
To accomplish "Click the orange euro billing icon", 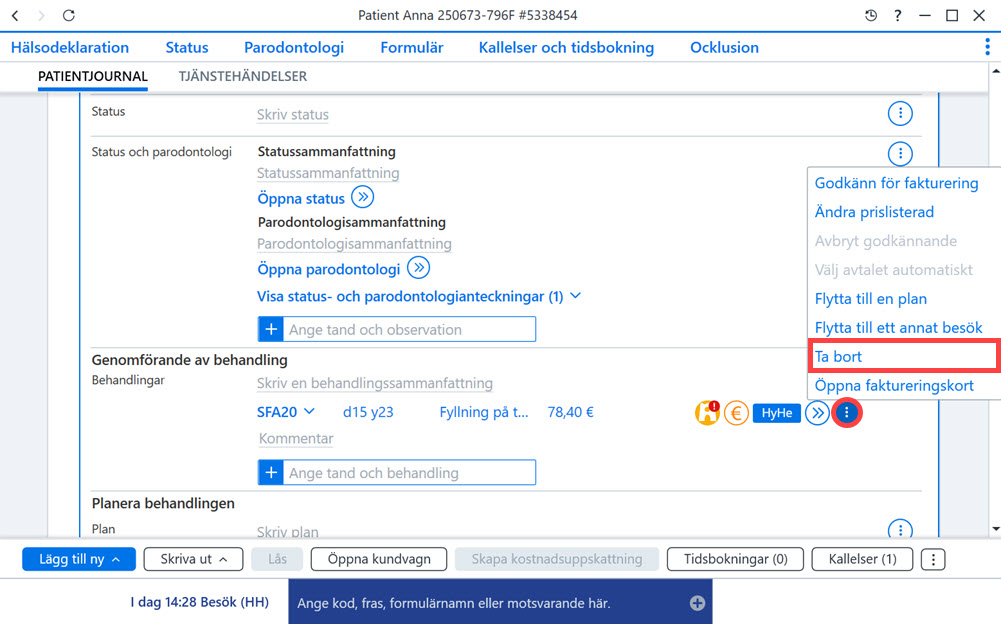I will pos(736,413).
